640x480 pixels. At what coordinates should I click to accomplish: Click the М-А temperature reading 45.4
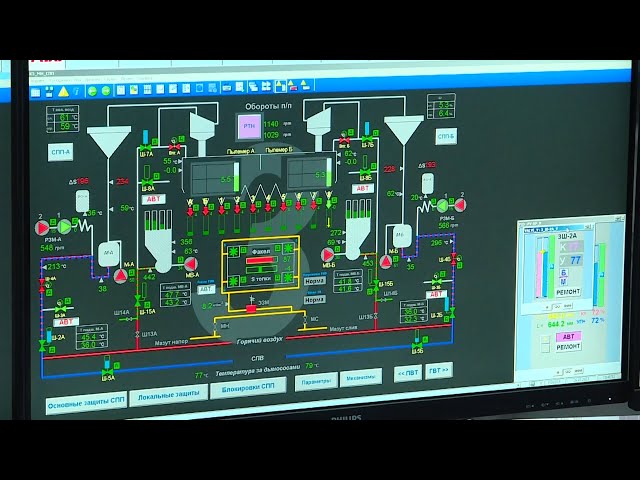[x=89, y=337]
